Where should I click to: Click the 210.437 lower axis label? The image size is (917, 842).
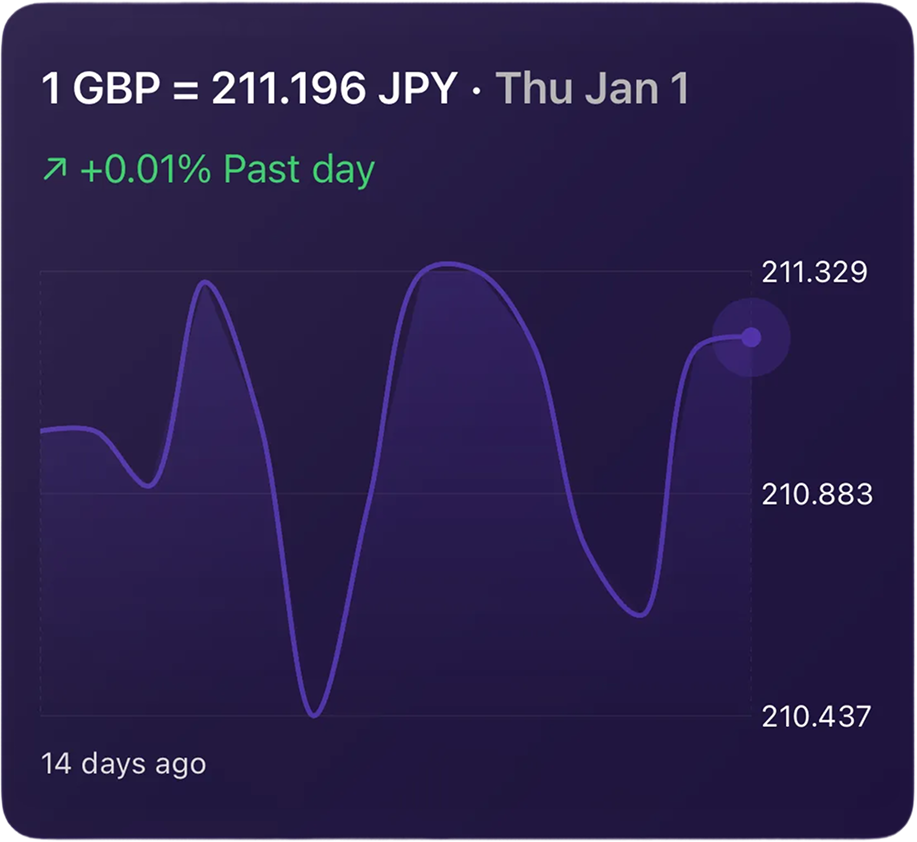pos(816,716)
